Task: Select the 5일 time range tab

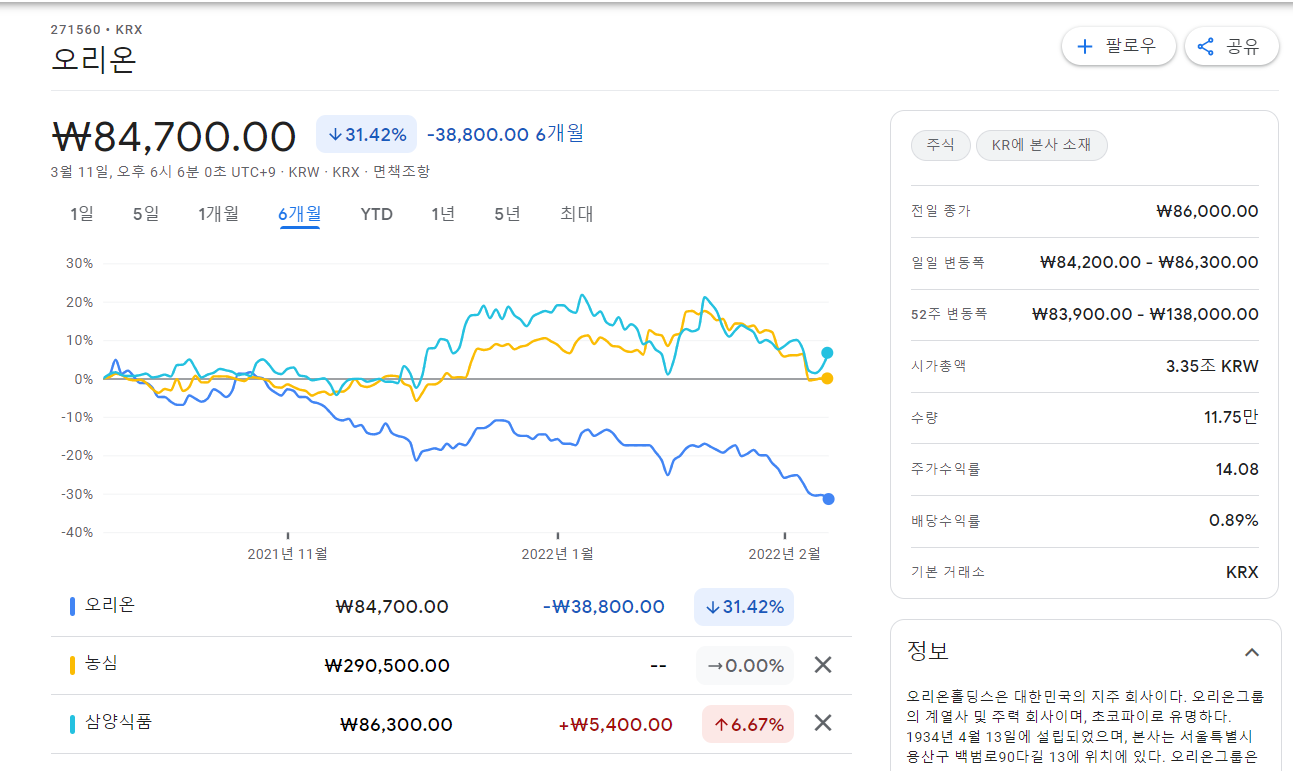Action: 146,214
